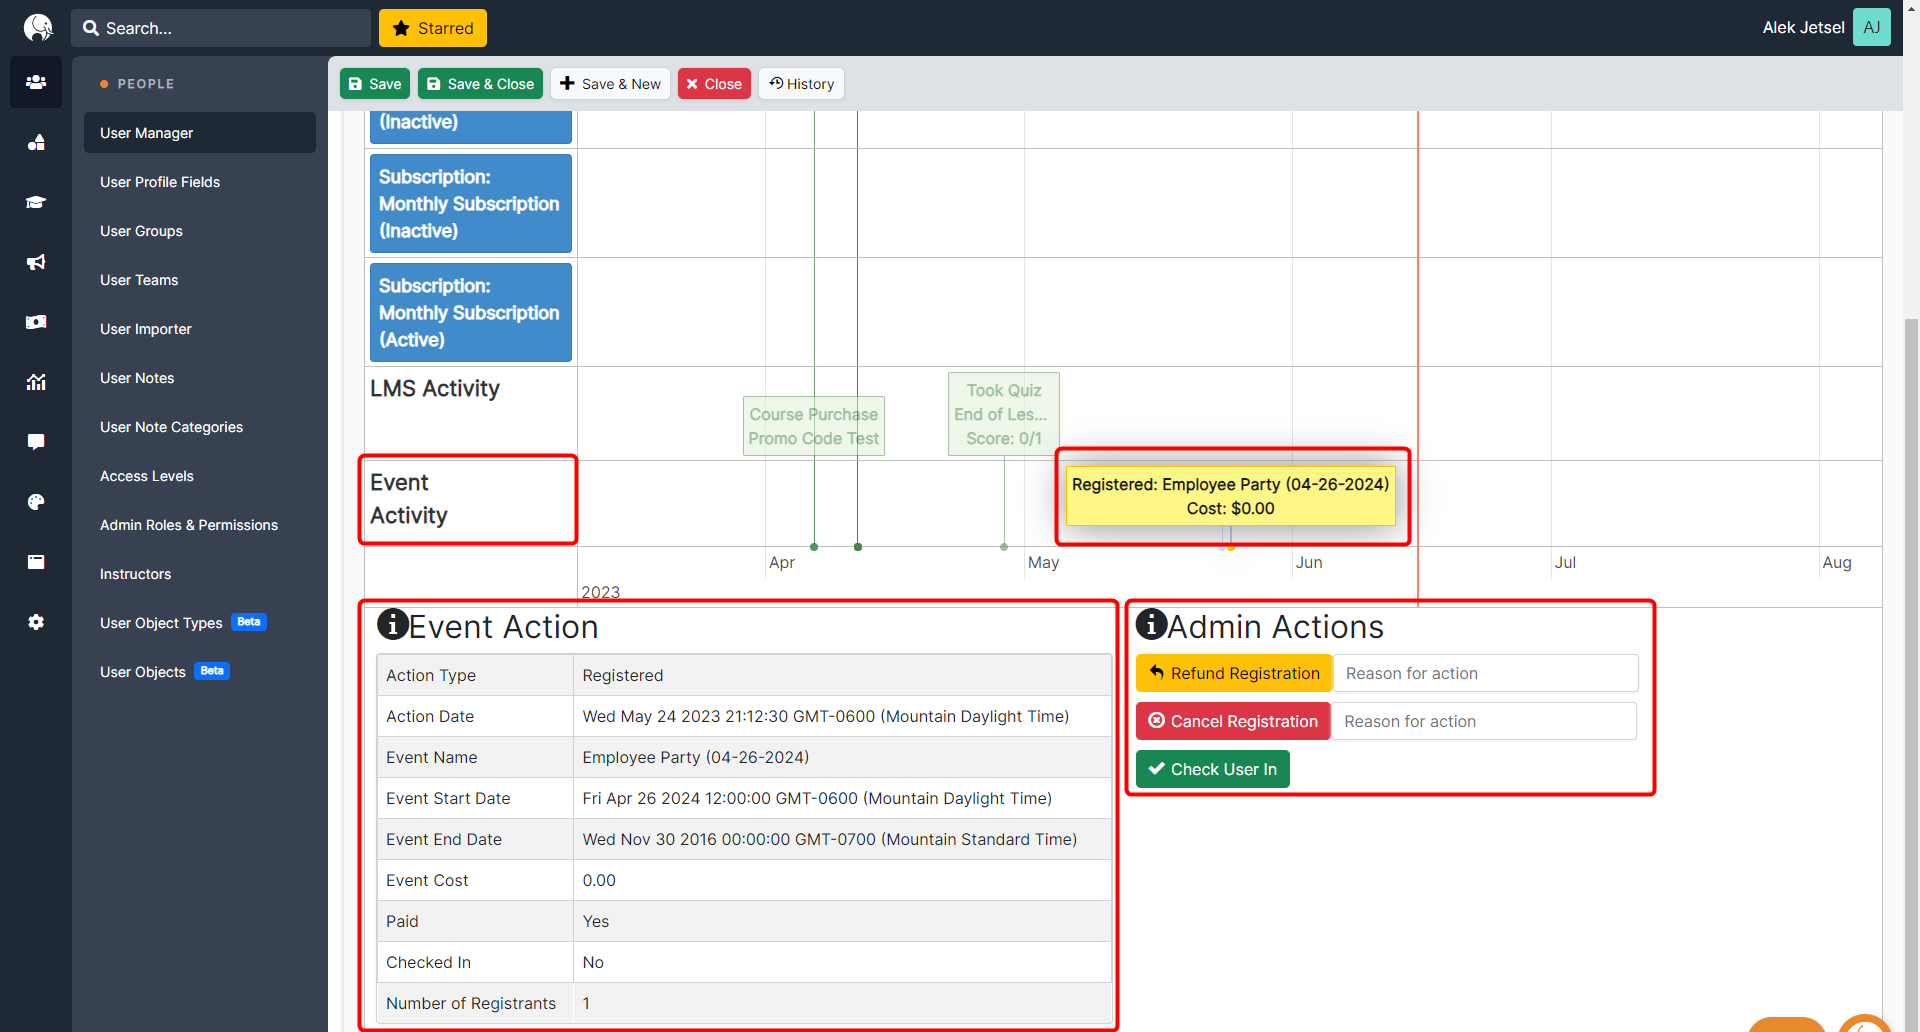The height and width of the screenshot is (1032, 1920).
Task: Click Refund Registration button
Action: 1234,673
